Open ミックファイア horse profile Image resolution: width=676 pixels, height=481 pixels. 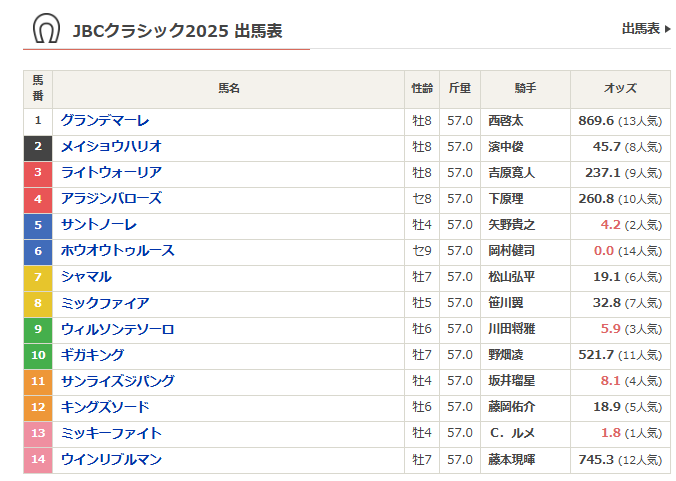click(105, 303)
